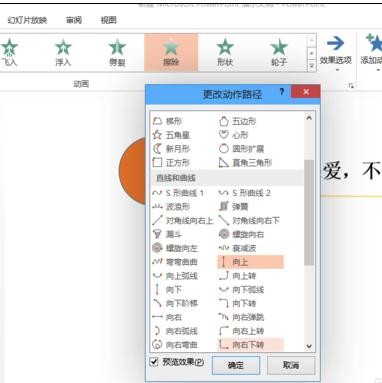This screenshot has height=383, width=382.
Task: Open the 动画 group dialog launcher
Action: pyautogui.click(x=351, y=86)
